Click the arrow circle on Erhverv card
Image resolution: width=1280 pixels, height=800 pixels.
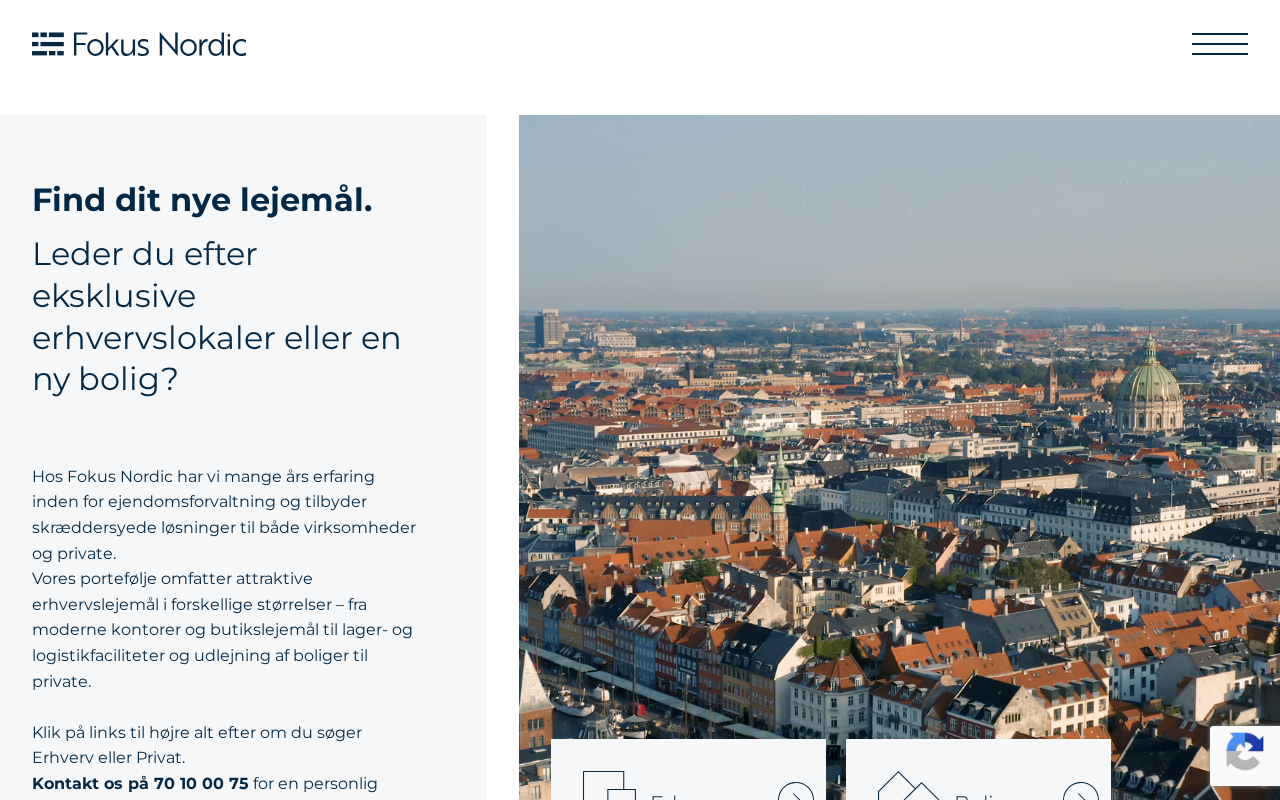click(x=796, y=791)
